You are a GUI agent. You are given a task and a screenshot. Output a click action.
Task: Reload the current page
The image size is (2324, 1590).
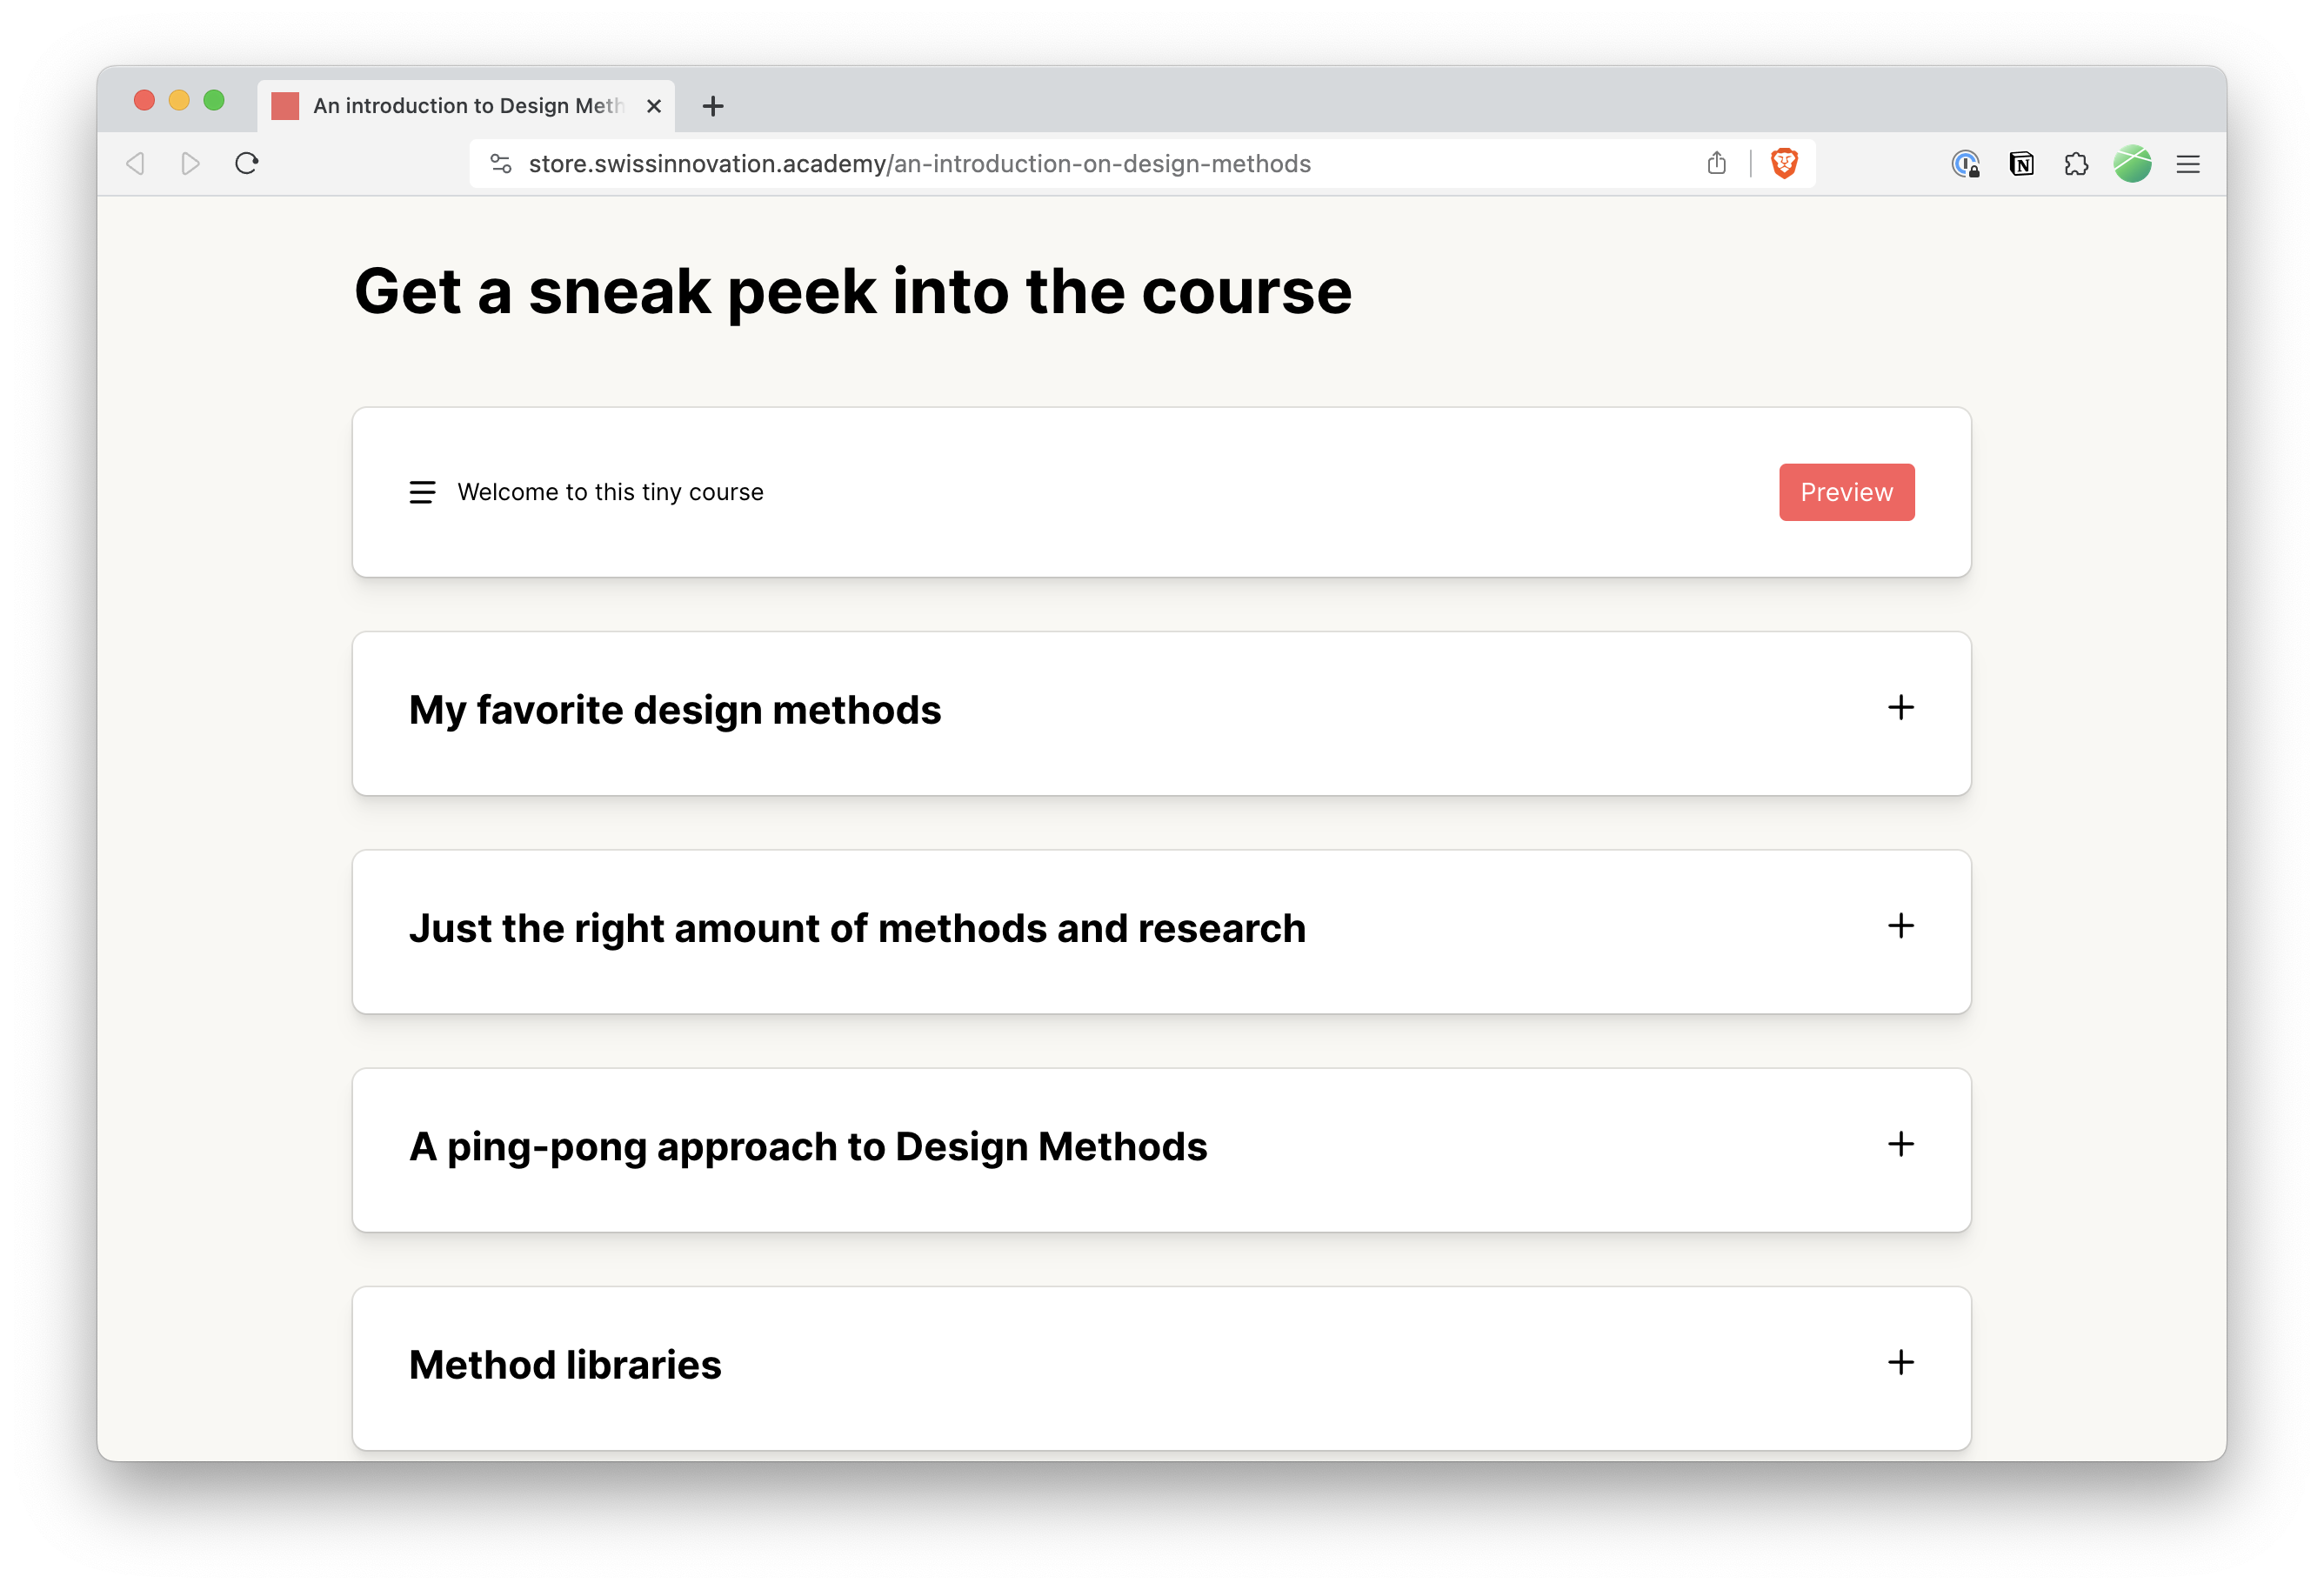[x=247, y=163]
